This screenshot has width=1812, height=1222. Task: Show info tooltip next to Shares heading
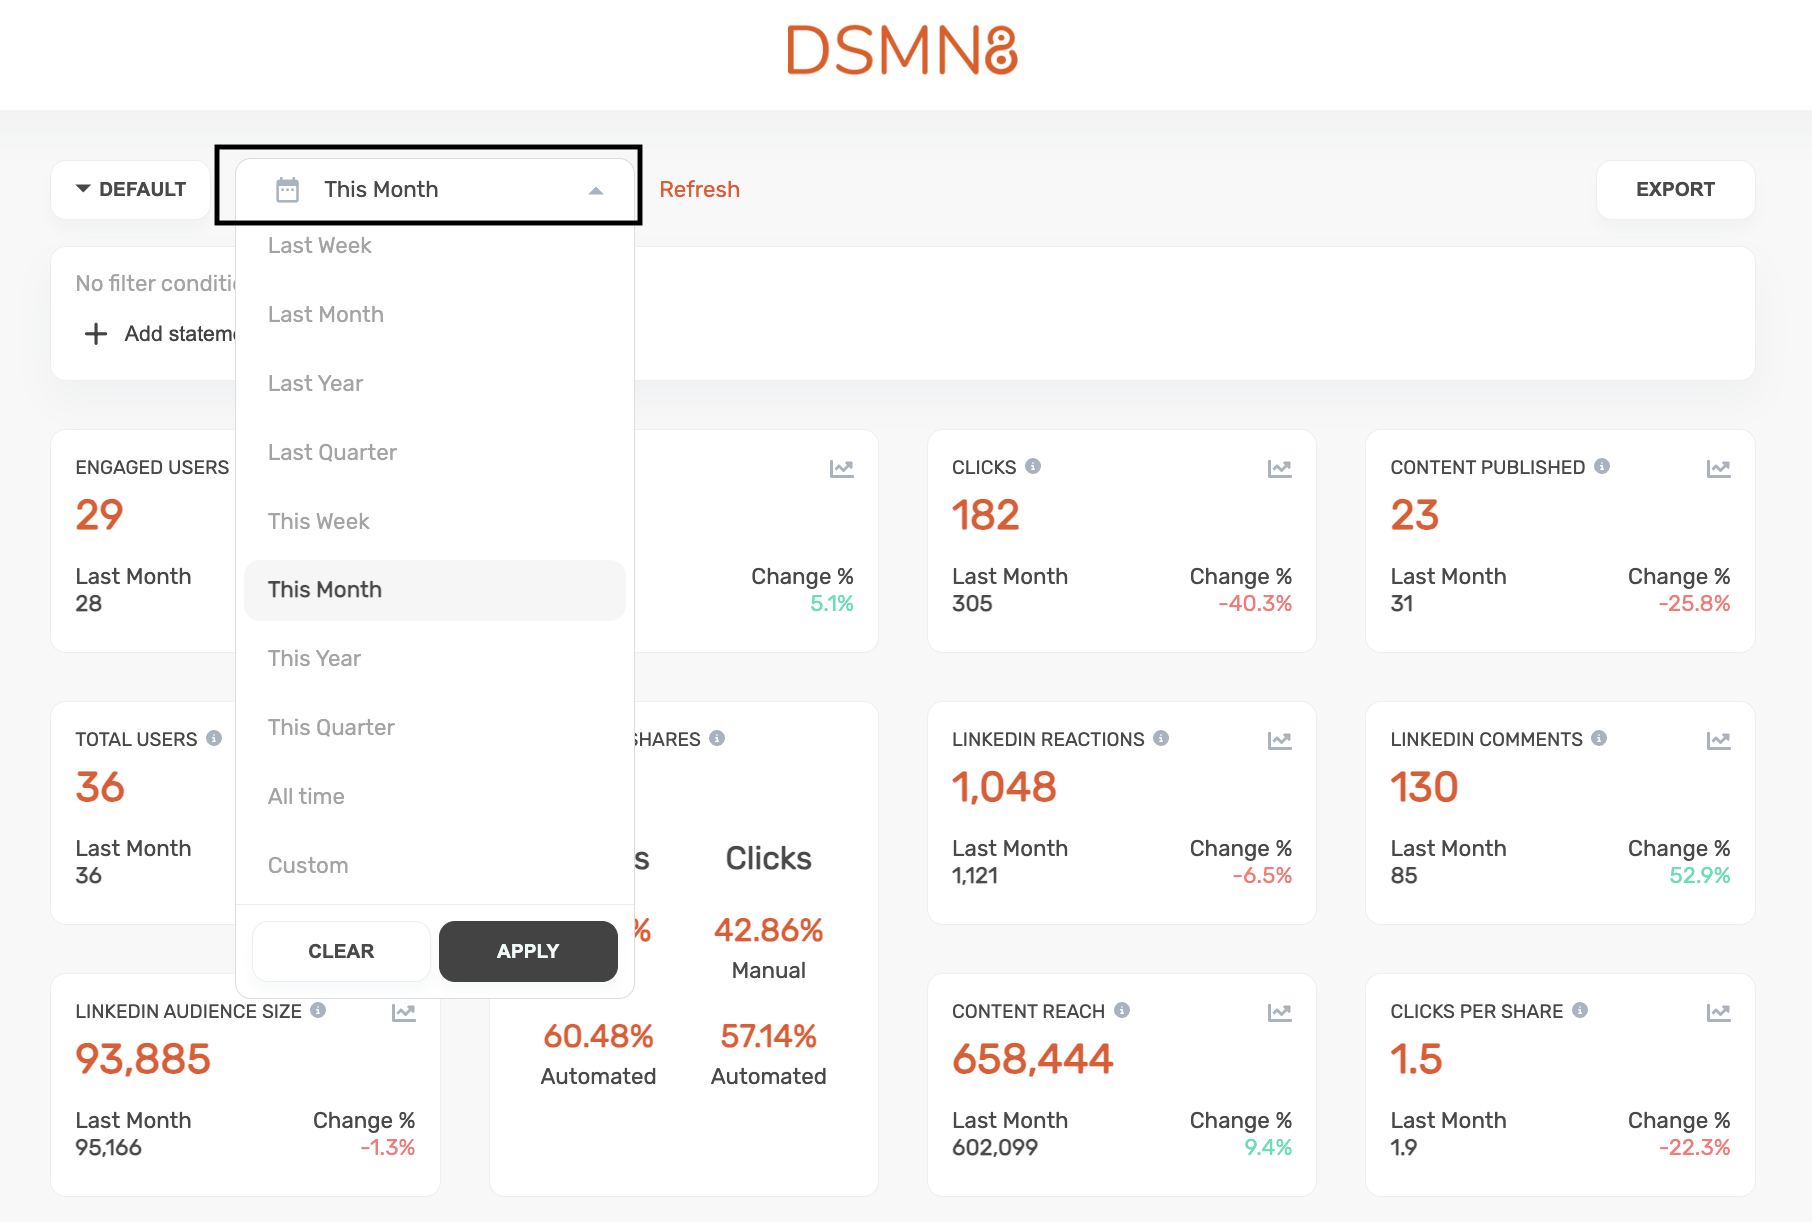717,738
